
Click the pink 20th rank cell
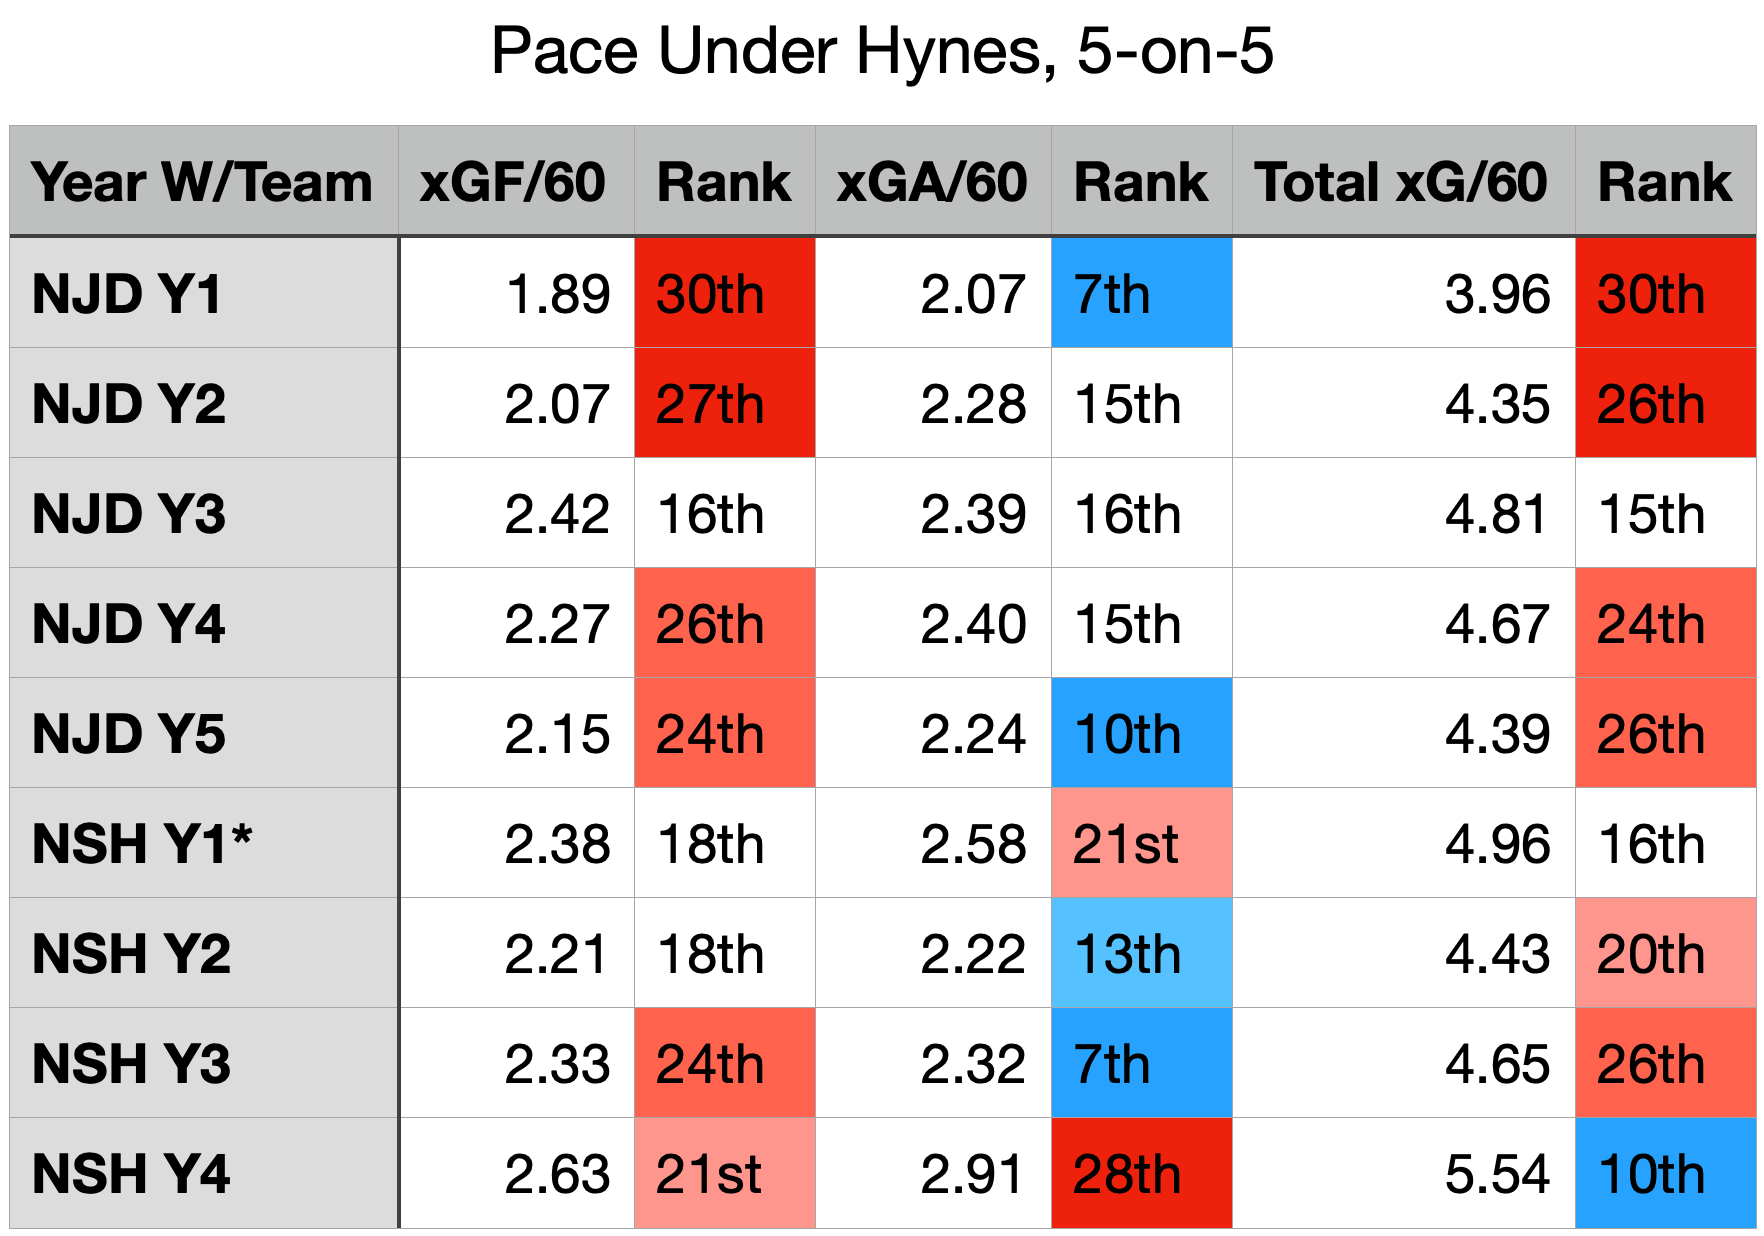pyautogui.click(x=1665, y=954)
